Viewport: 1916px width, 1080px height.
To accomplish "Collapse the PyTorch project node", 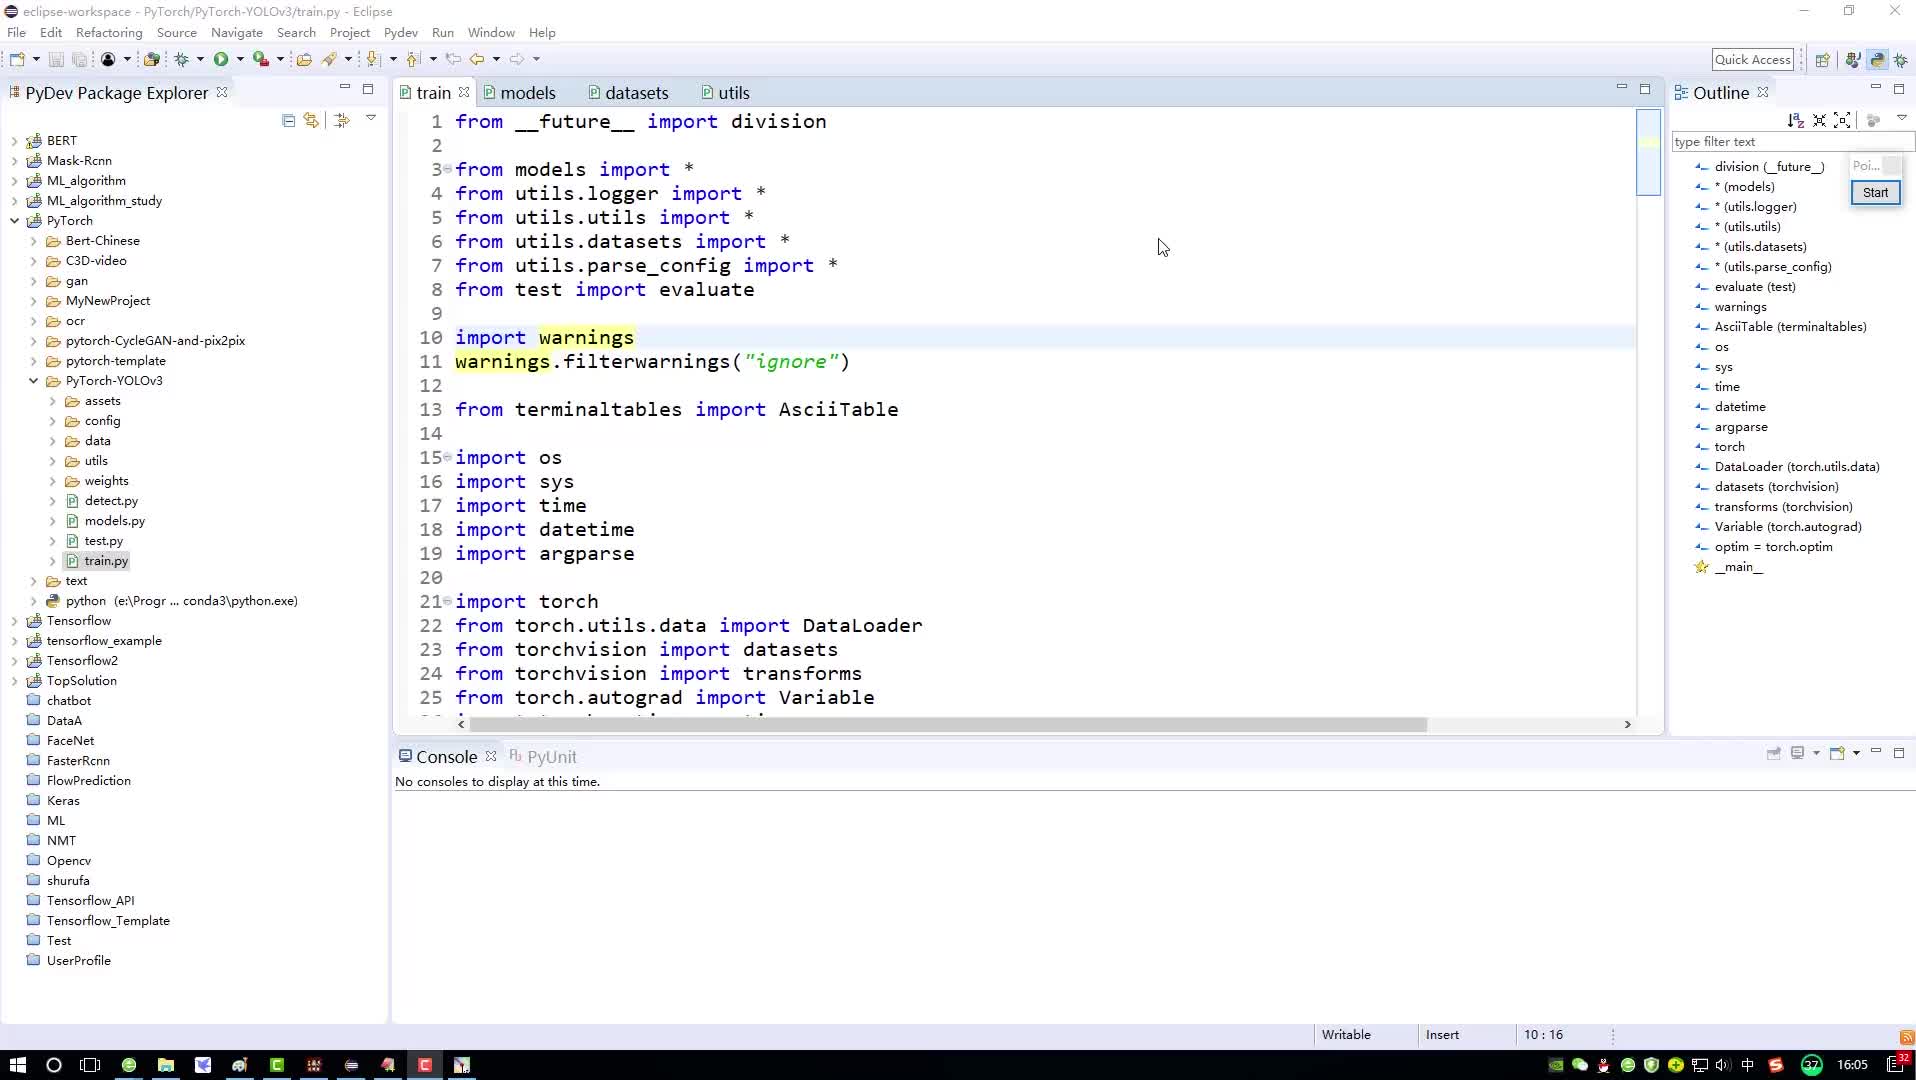I will [x=14, y=221].
